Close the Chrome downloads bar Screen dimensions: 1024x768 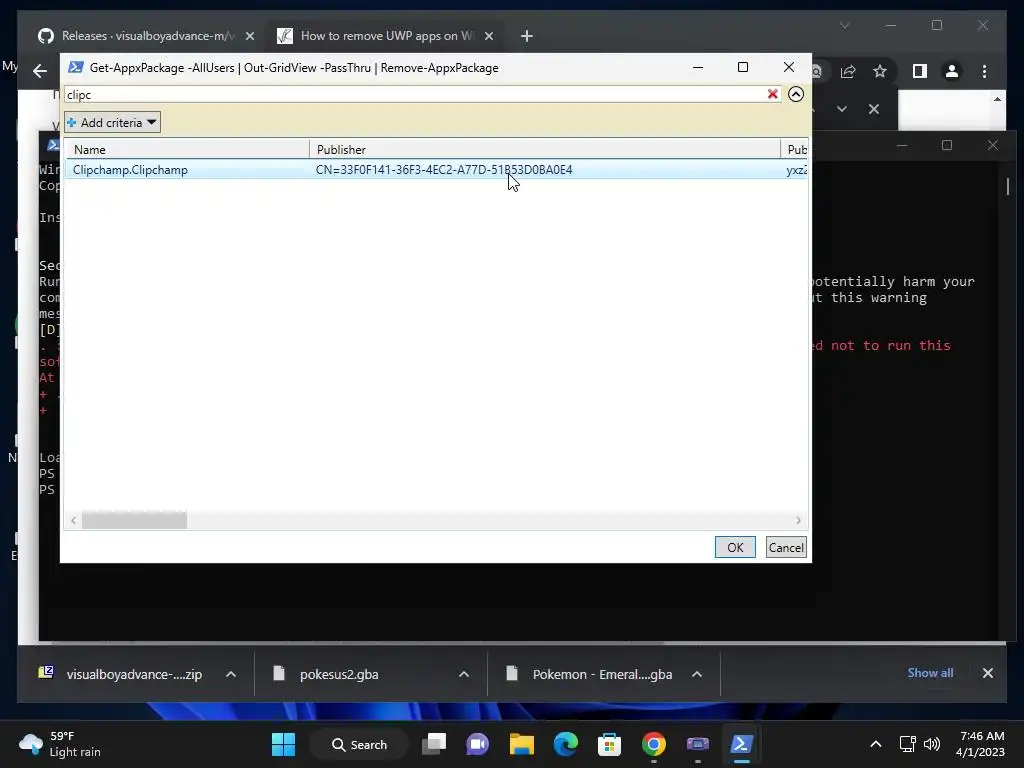(x=987, y=673)
